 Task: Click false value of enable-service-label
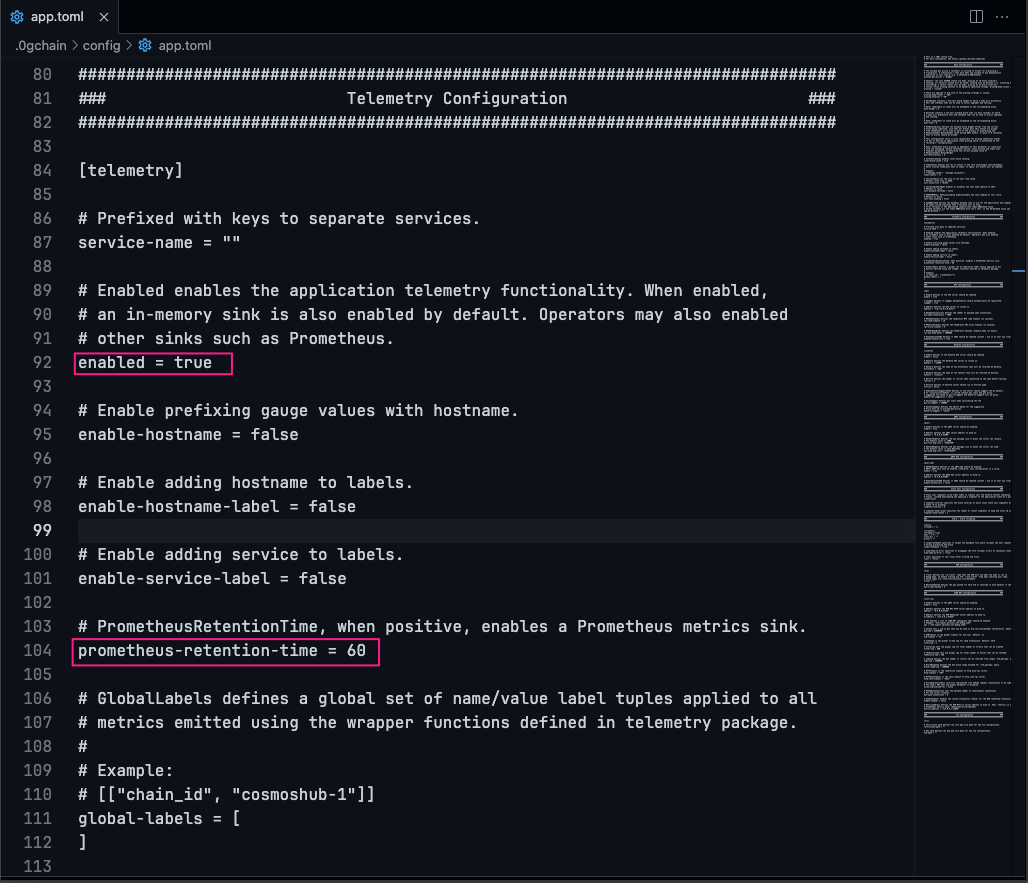(x=322, y=578)
